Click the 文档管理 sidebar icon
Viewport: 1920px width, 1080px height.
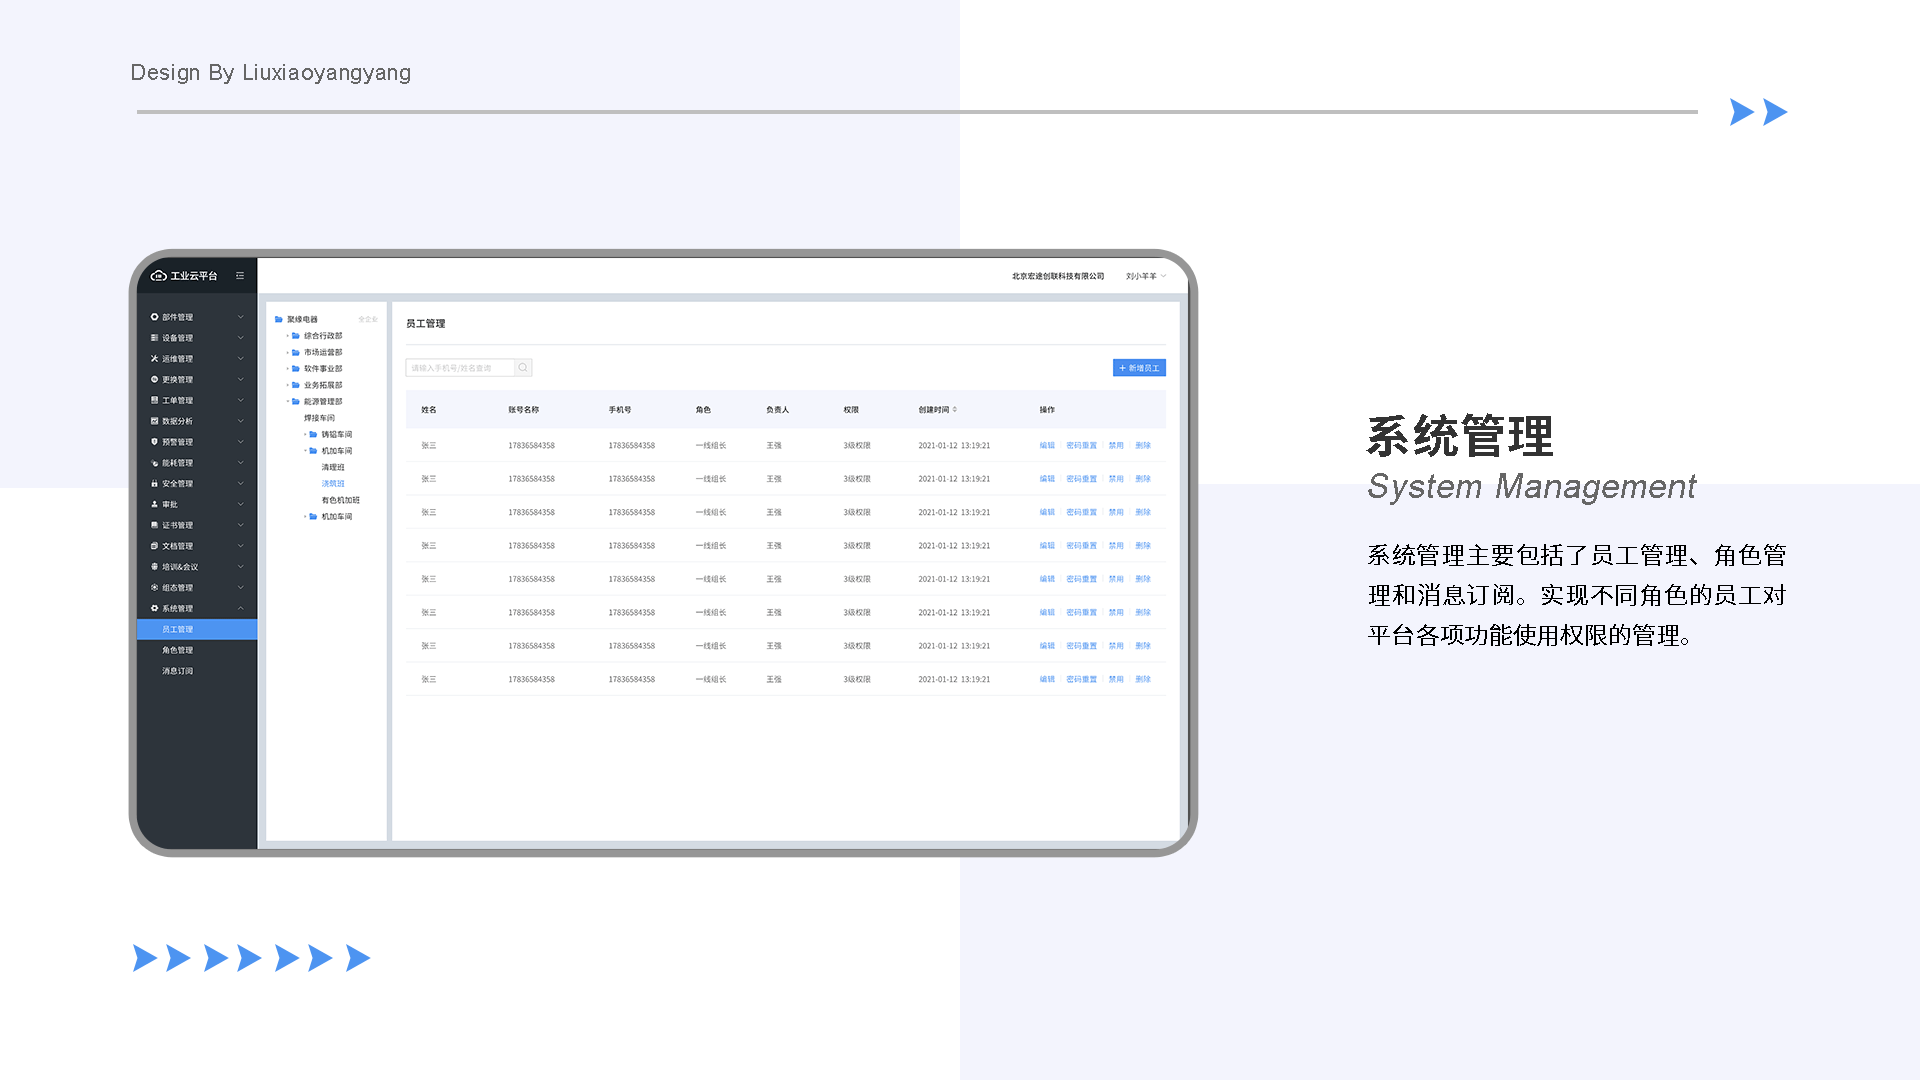point(155,546)
